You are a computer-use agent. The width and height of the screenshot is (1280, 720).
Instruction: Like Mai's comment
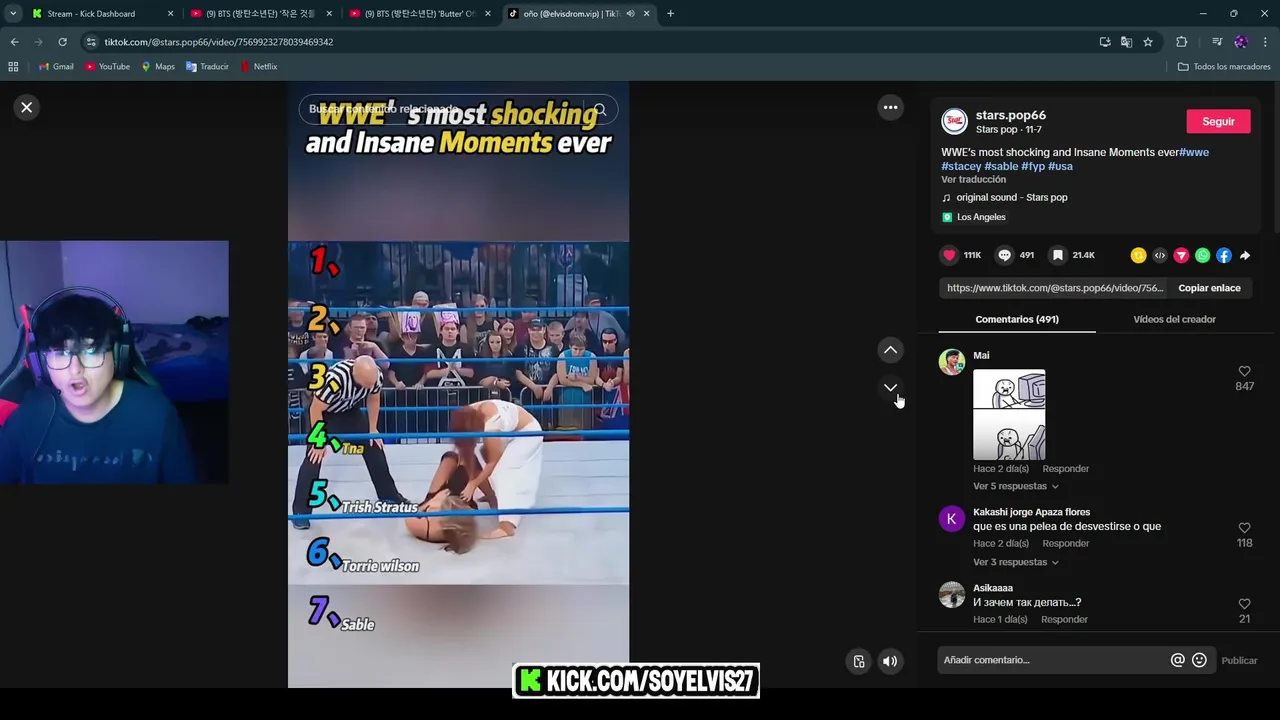pyautogui.click(x=1244, y=371)
